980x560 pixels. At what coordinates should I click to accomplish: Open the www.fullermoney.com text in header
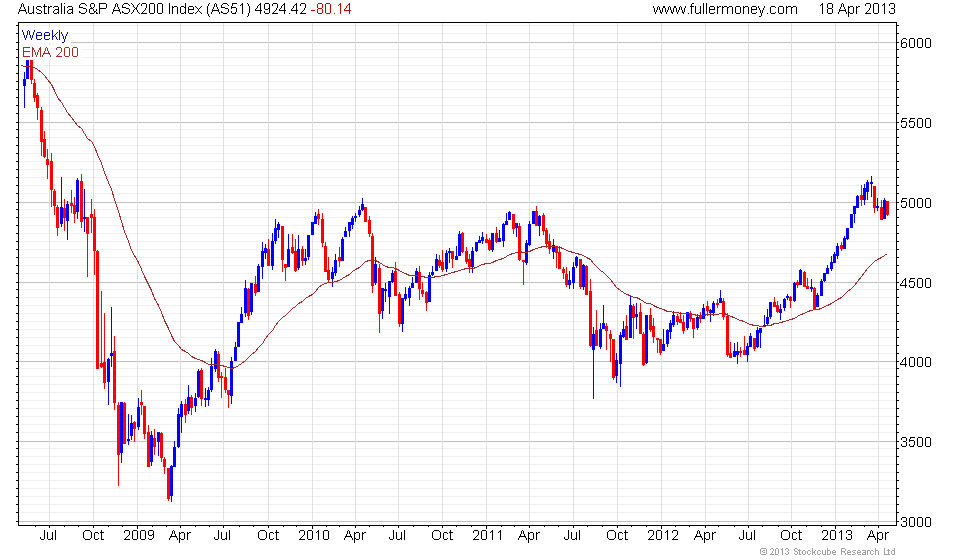coord(725,9)
